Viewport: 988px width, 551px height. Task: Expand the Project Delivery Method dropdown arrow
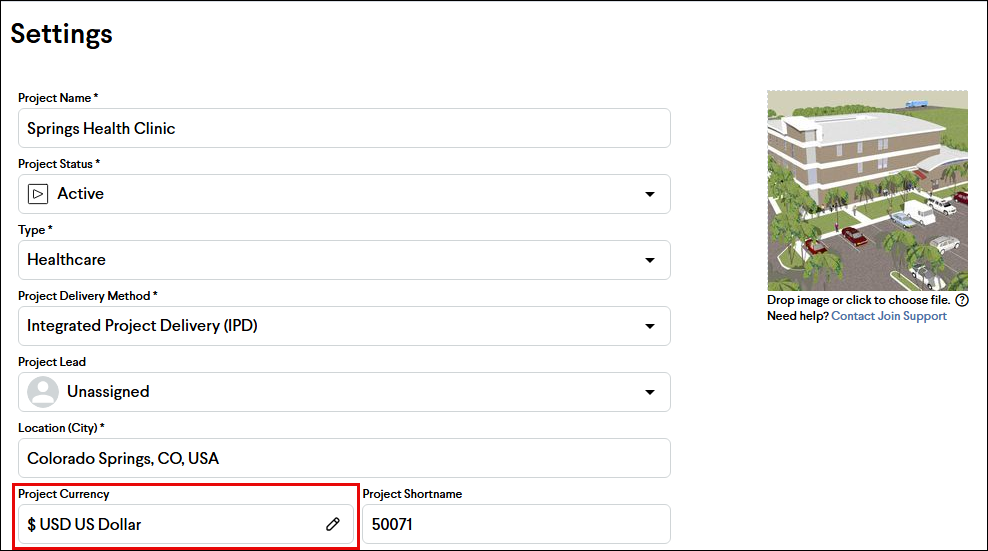[650, 326]
